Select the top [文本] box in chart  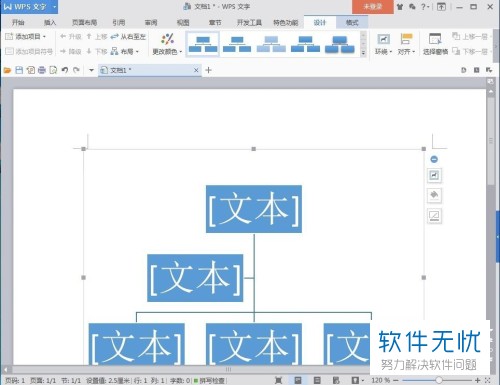254,209
